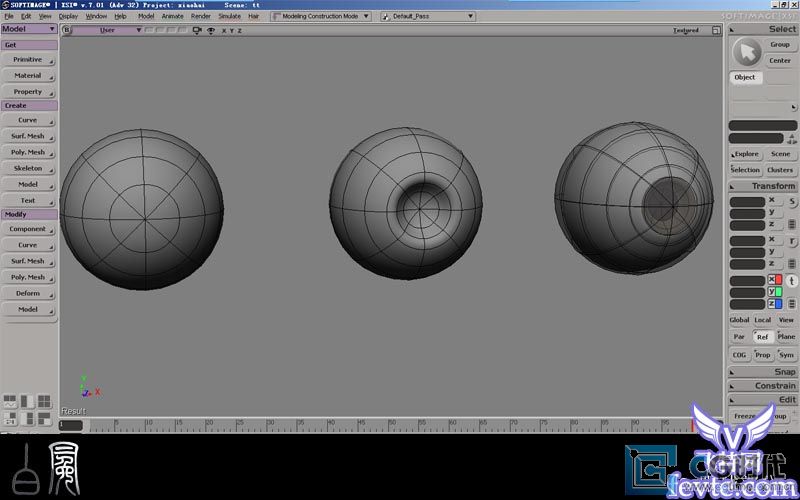Click the Scene button
The height and width of the screenshot is (500, 800).
[780, 154]
